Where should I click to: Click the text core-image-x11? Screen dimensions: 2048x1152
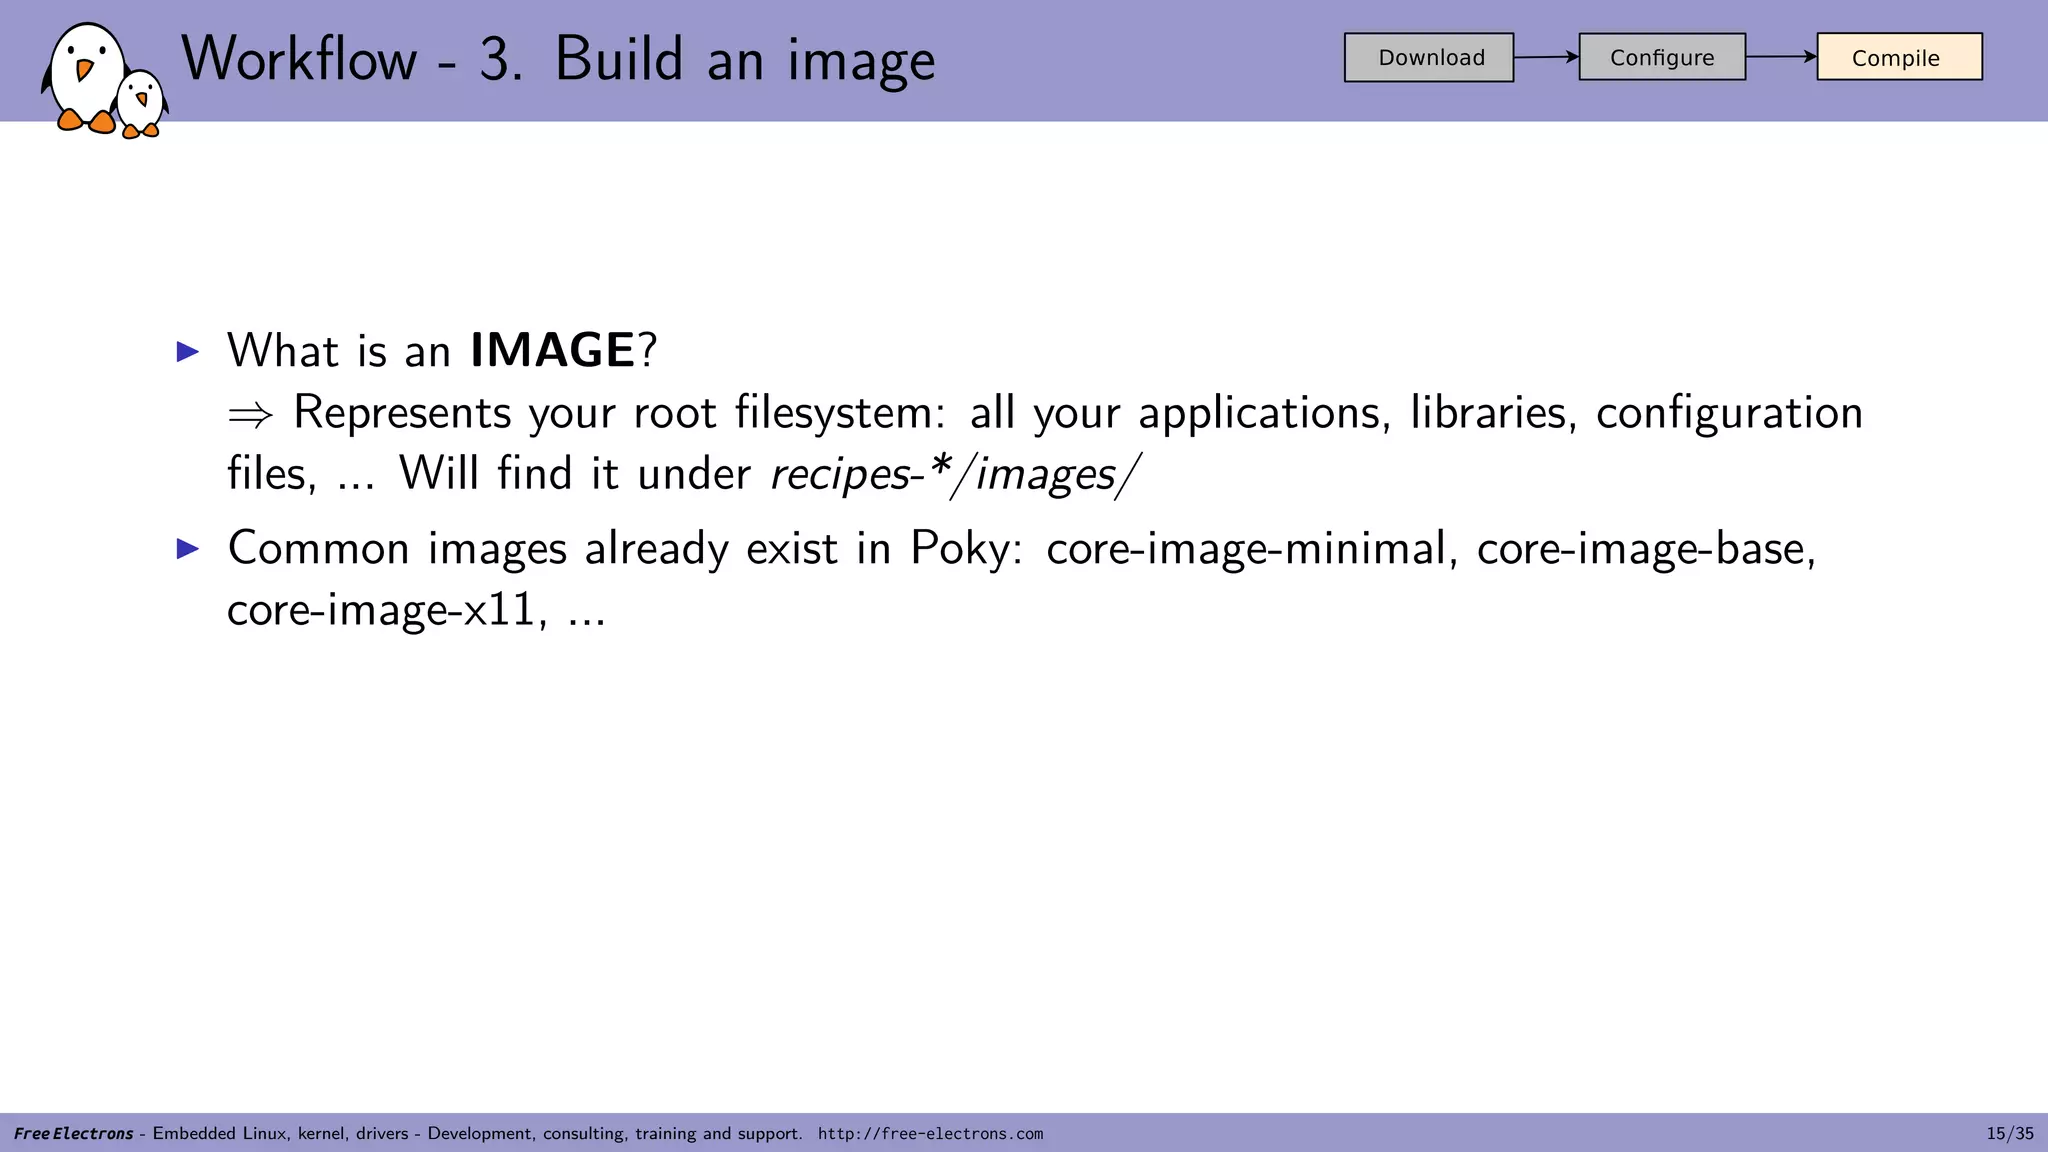click(381, 610)
